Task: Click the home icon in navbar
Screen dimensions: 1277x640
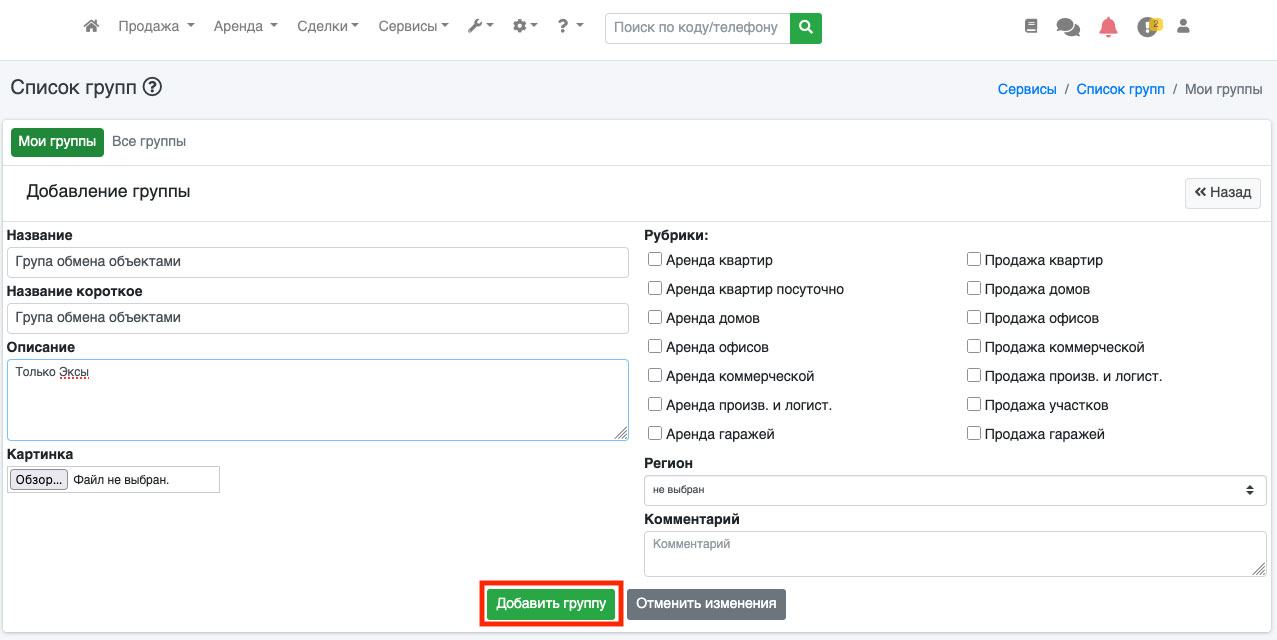Action: [91, 27]
